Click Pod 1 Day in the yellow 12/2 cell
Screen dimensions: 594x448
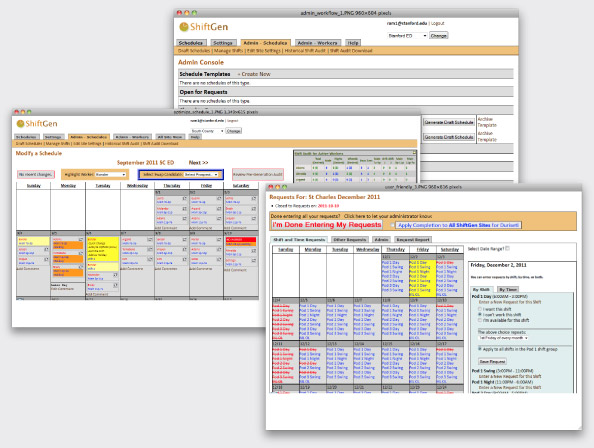click(x=418, y=262)
